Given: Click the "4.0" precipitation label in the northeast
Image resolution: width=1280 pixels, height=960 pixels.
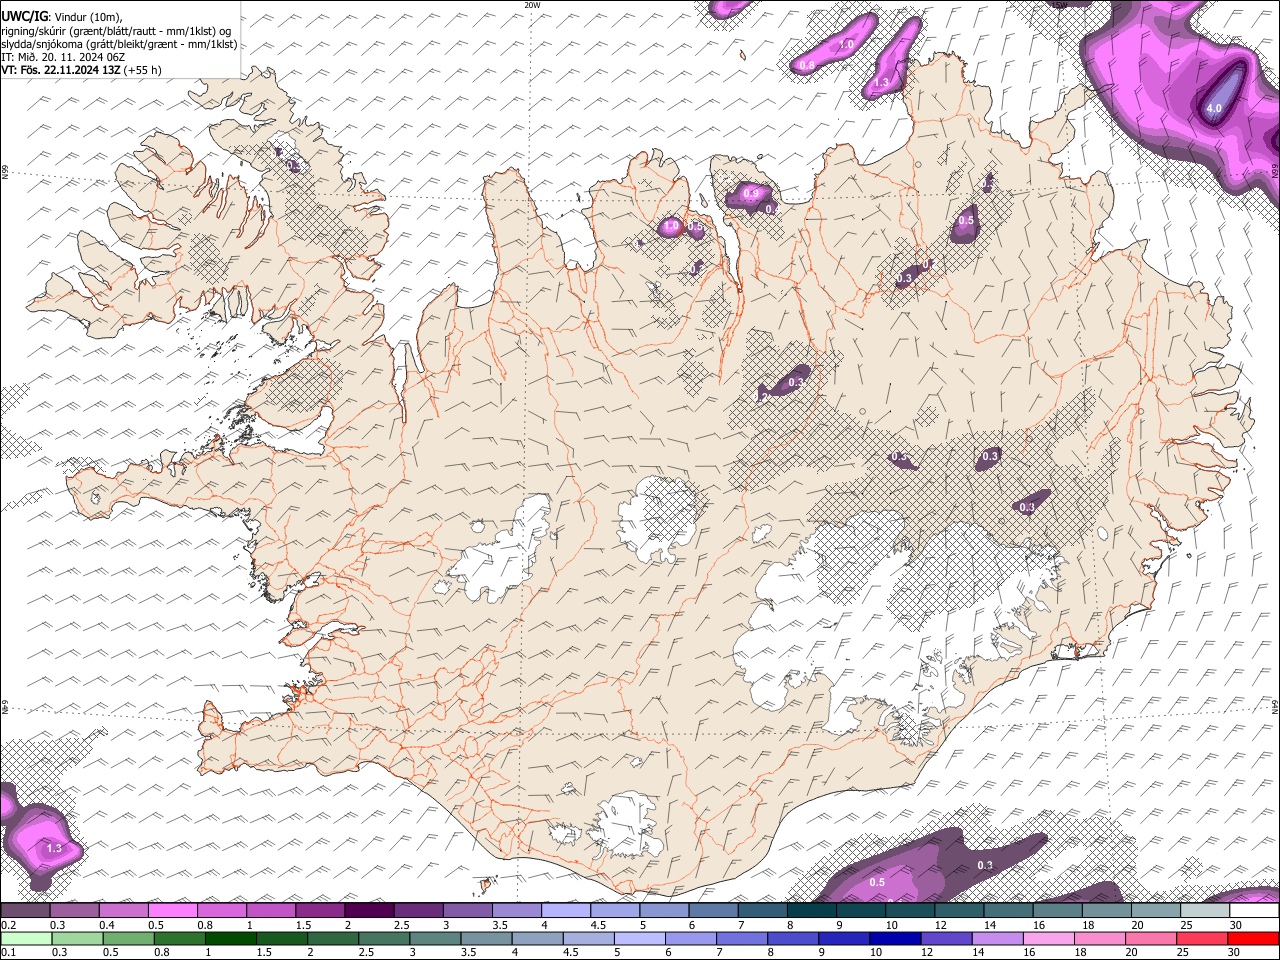Looking at the screenshot, I should [x=1215, y=108].
